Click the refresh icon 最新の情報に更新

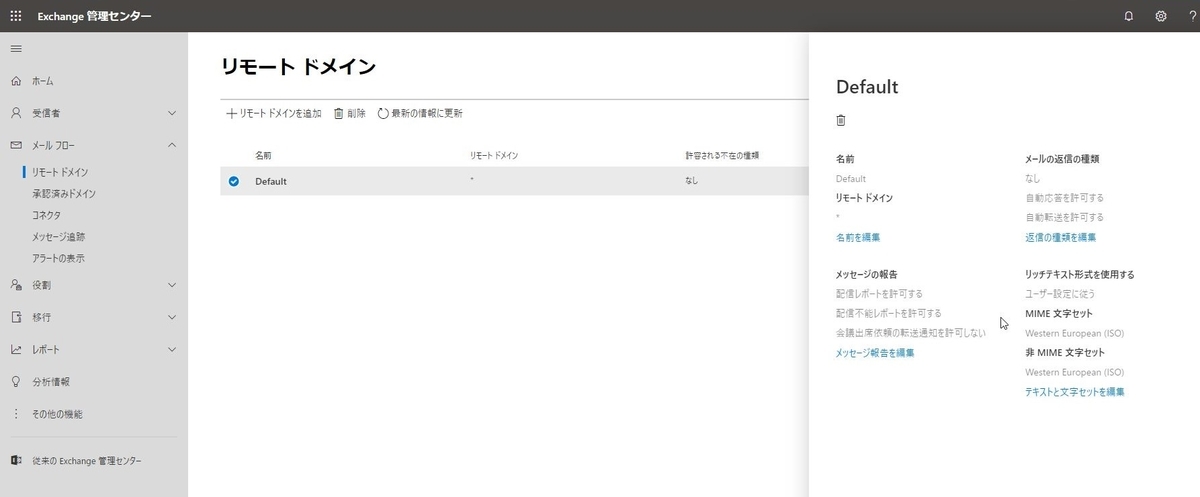pos(383,114)
